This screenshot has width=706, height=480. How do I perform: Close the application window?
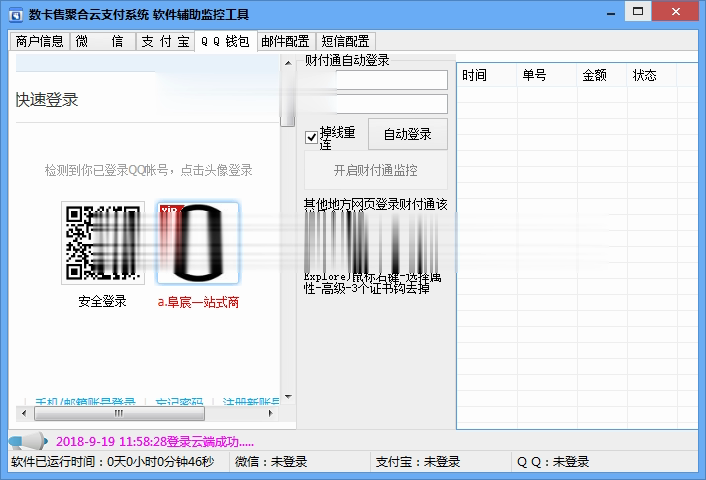(675, 11)
